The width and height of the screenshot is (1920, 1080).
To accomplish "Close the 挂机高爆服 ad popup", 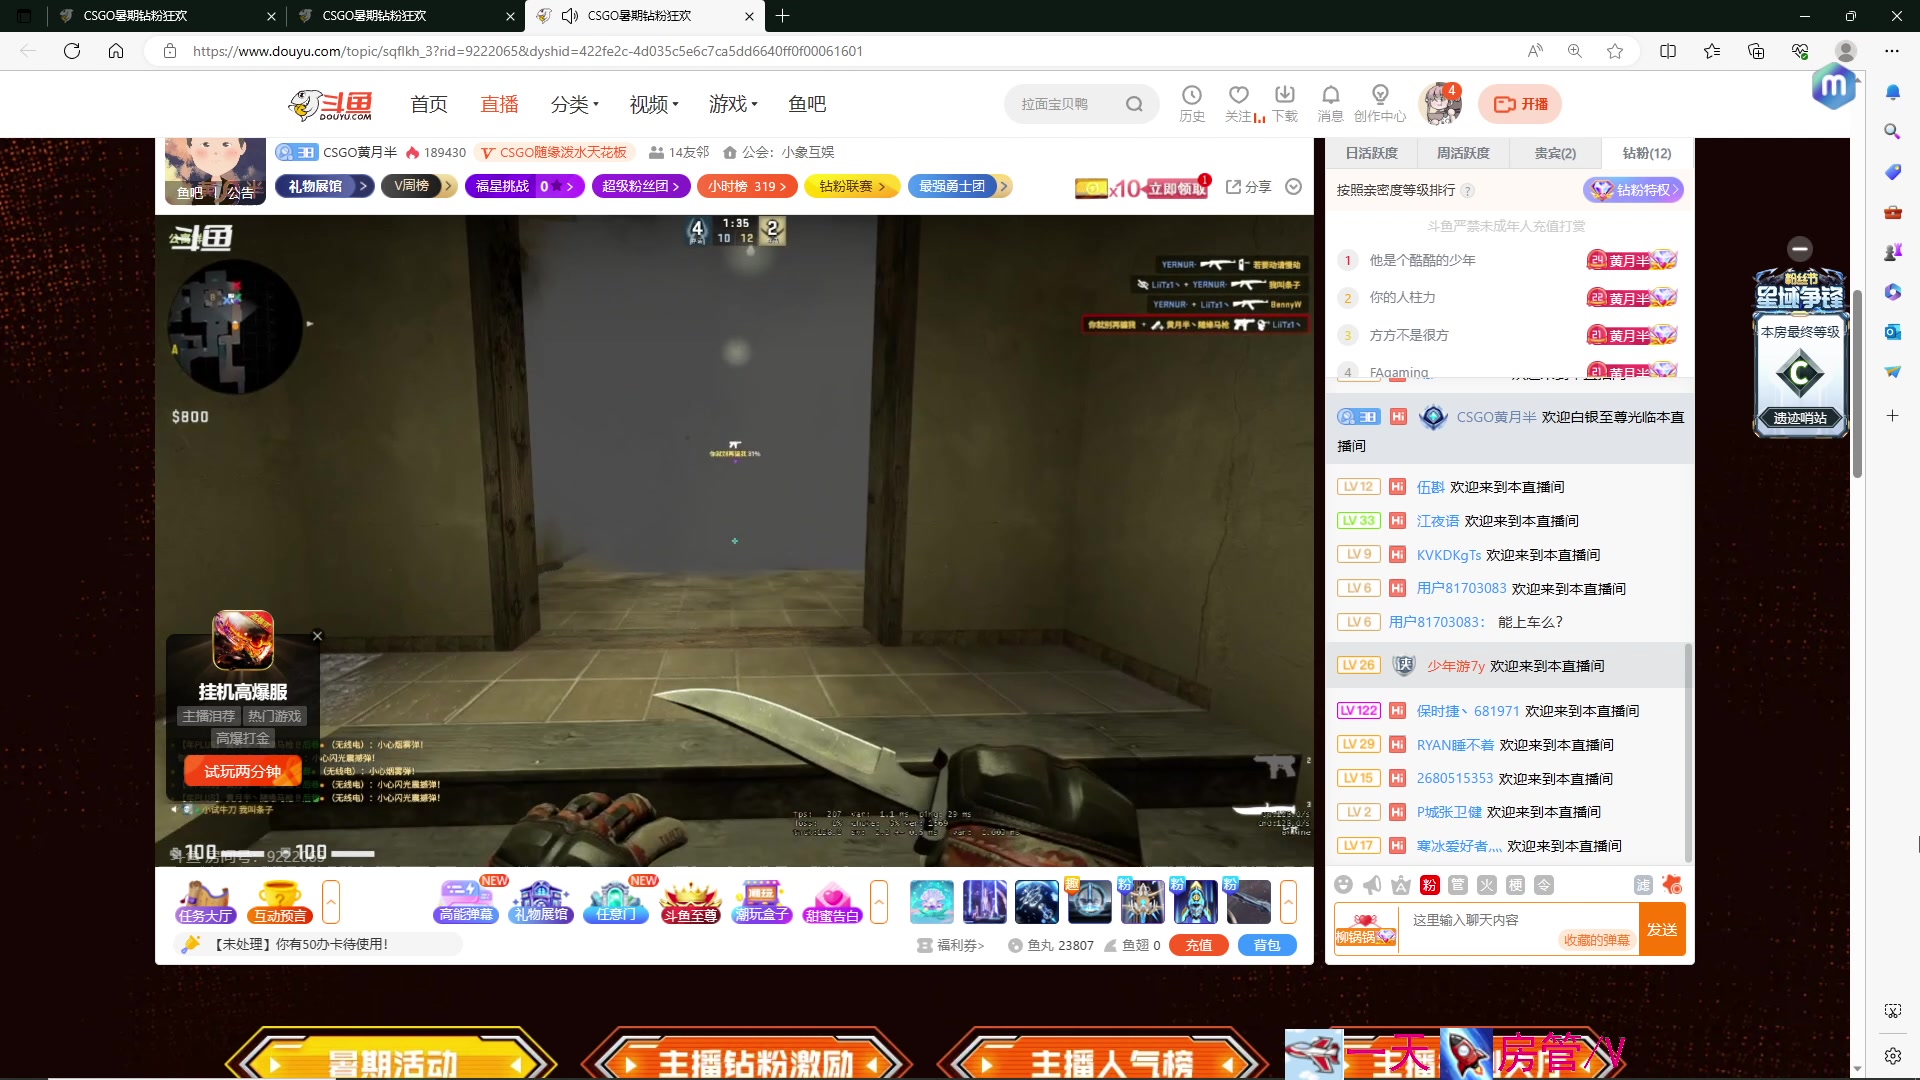I will 317,636.
